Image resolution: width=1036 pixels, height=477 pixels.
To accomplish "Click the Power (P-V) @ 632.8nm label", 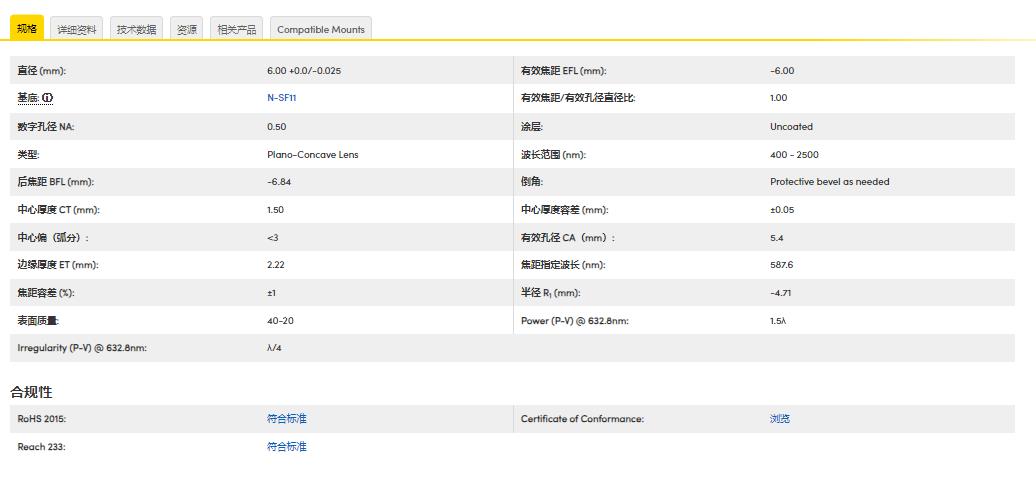I will [x=574, y=321].
